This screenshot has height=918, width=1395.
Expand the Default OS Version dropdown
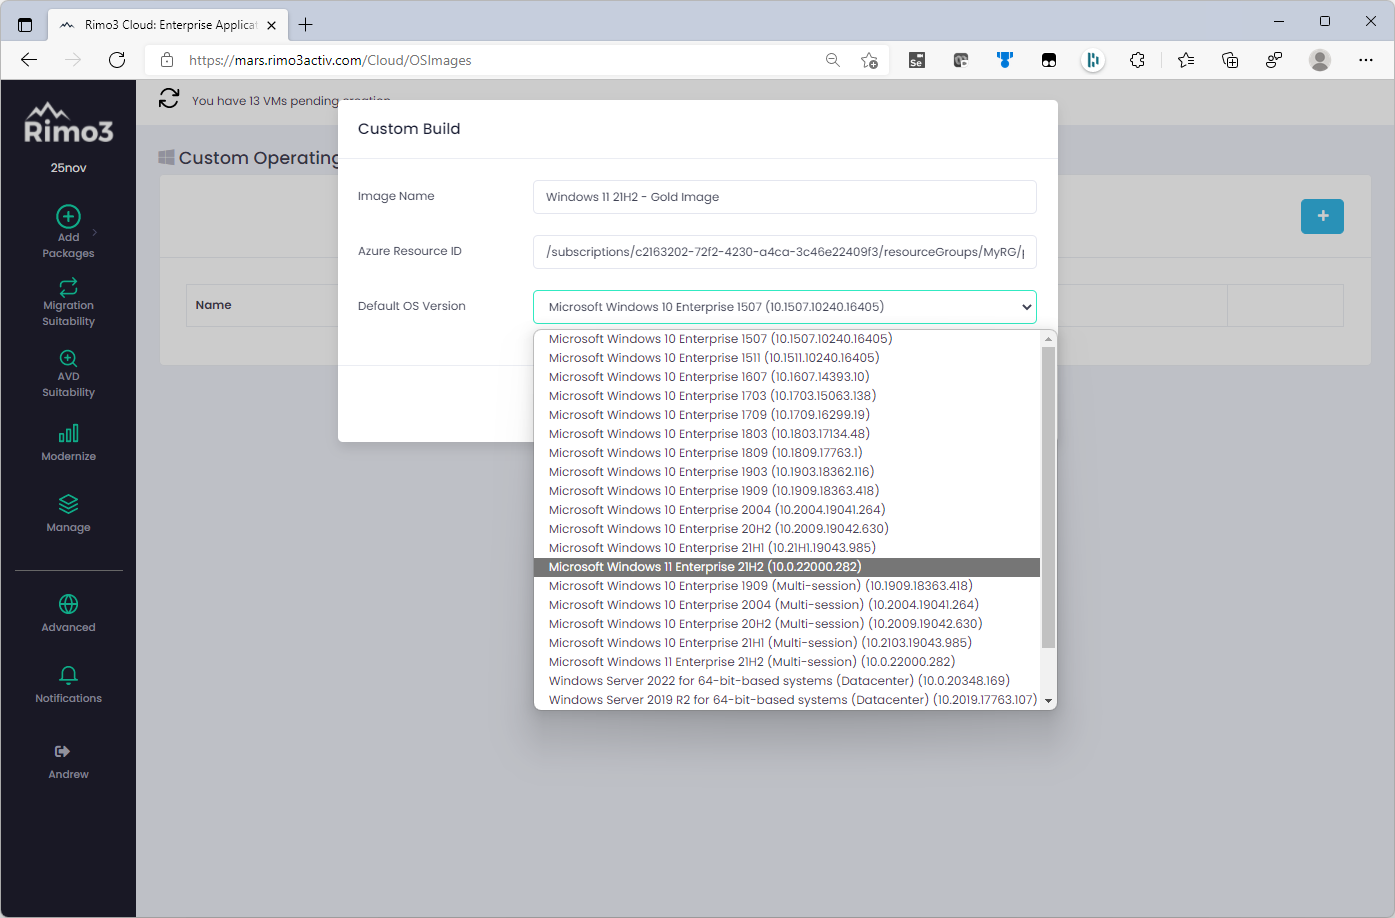click(784, 307)
